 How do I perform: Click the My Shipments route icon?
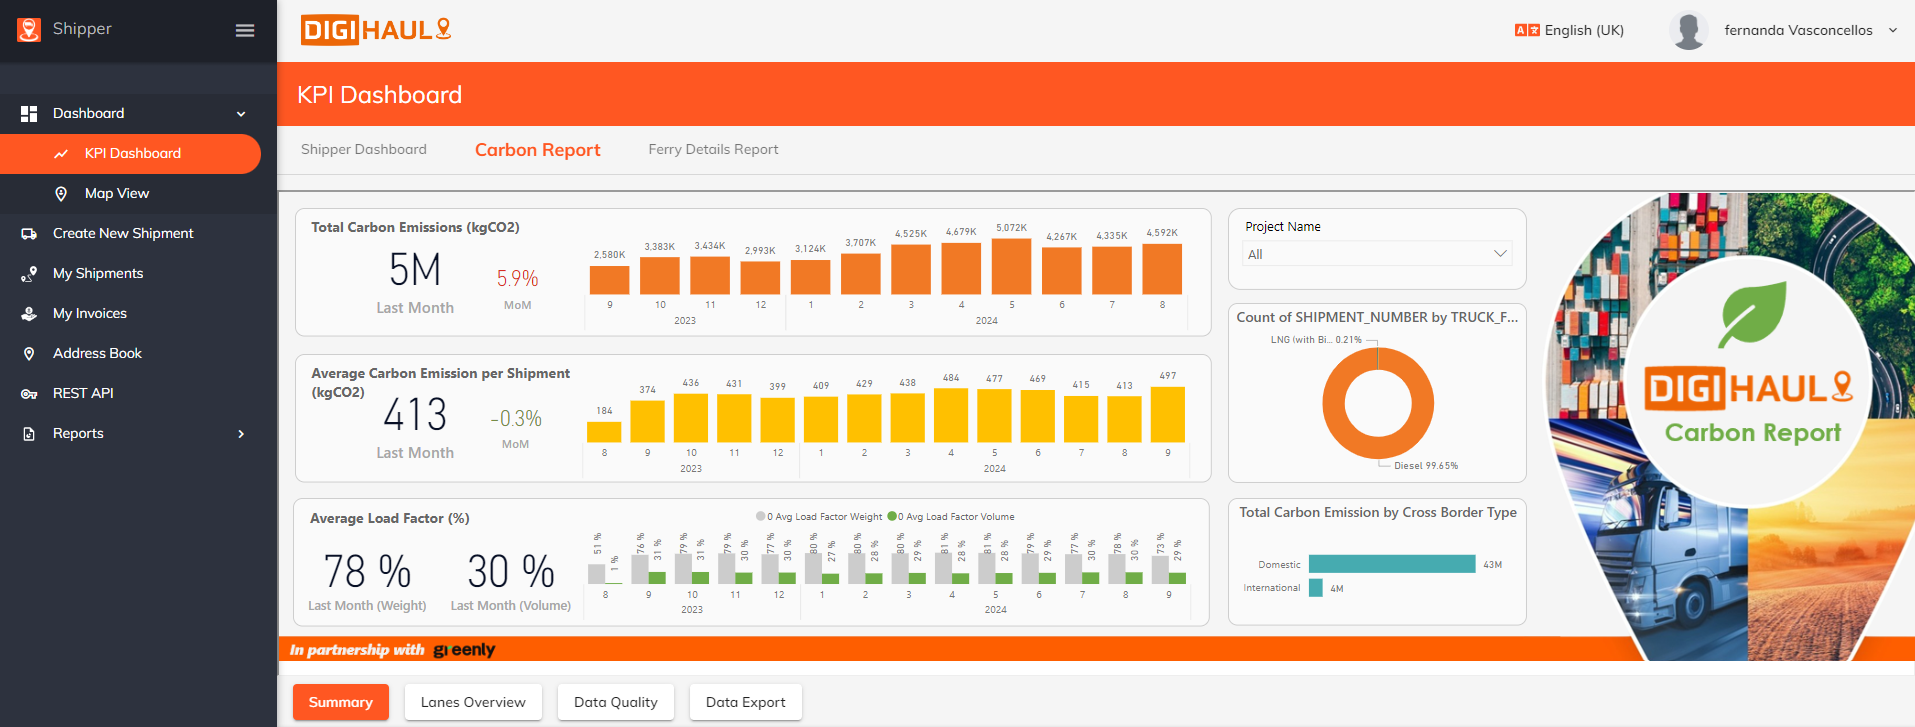pyautogui.click(x=29, y=274)
